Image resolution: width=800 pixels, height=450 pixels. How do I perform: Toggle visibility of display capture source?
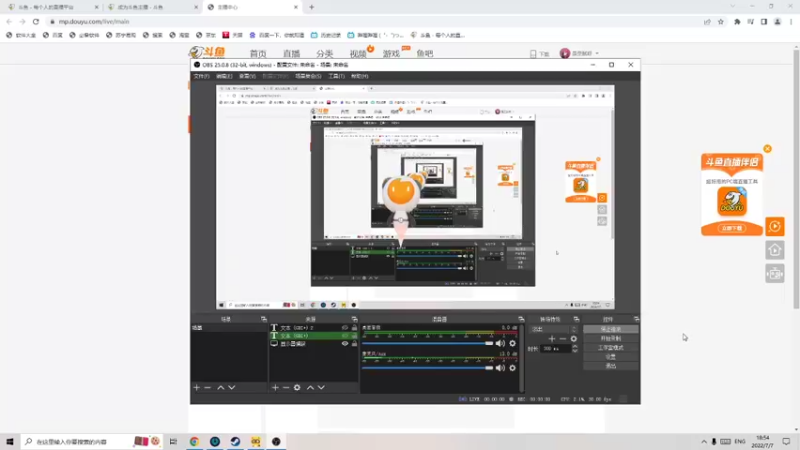[x=345, y=344]
